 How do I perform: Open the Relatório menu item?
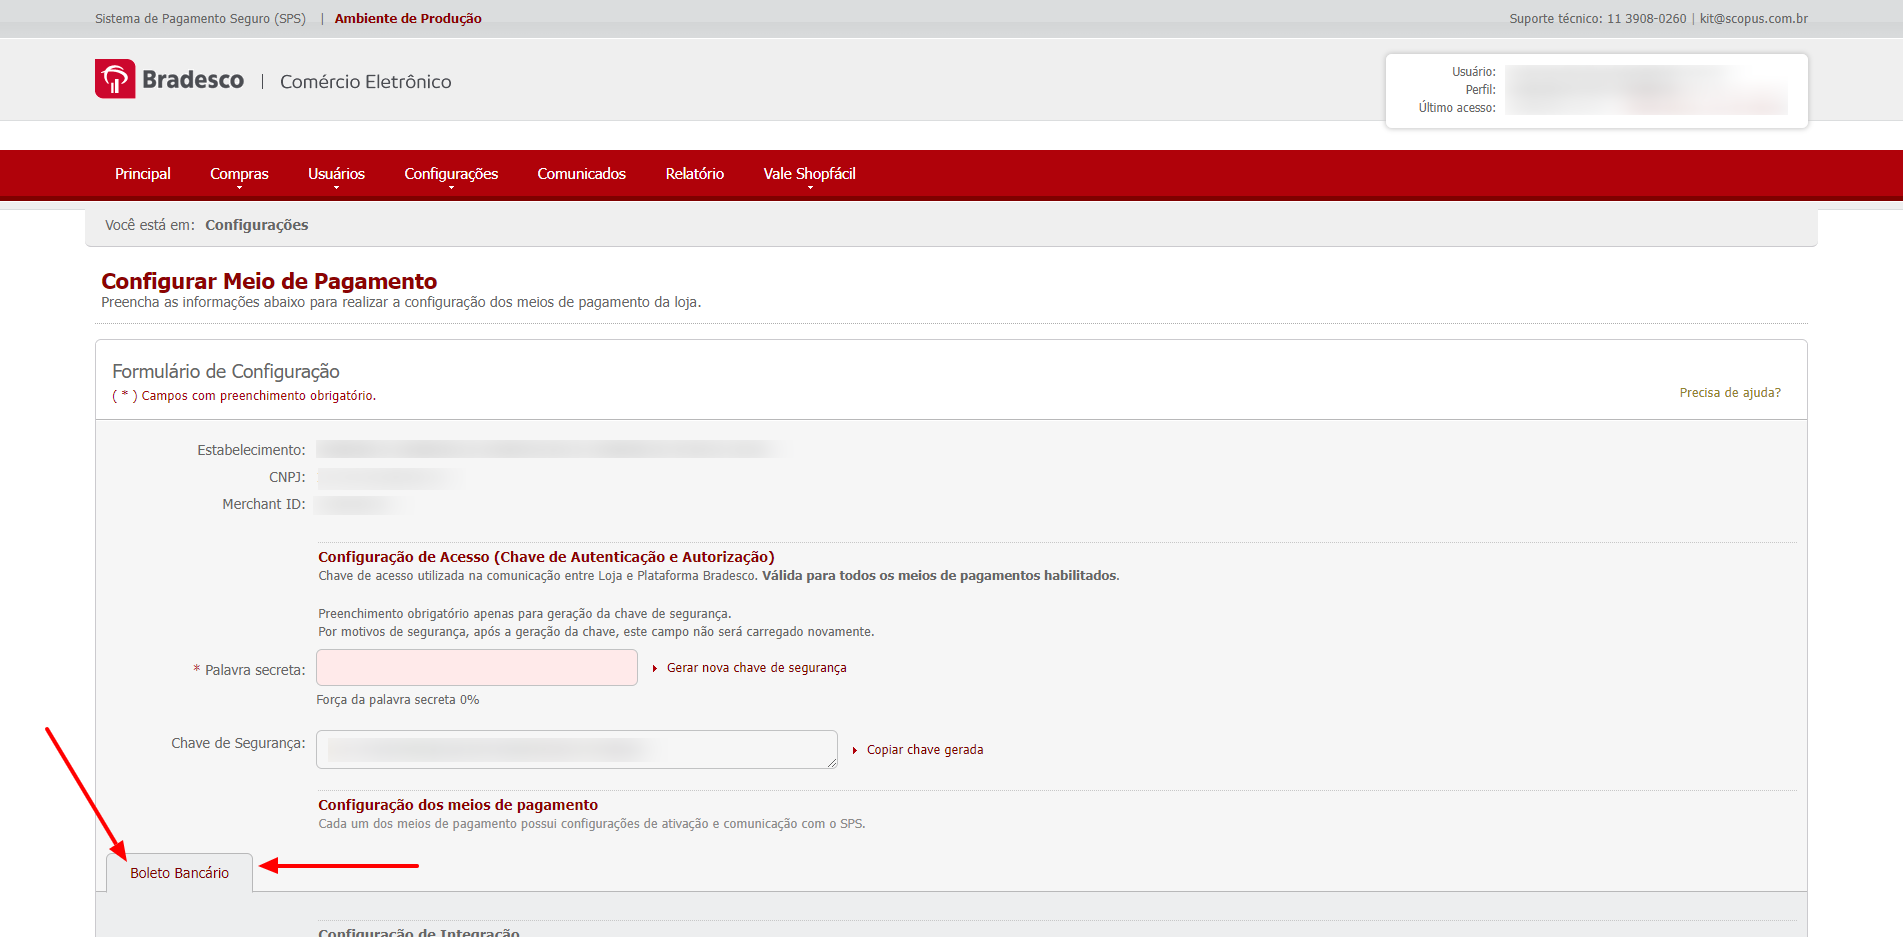(x=694, y=174)
